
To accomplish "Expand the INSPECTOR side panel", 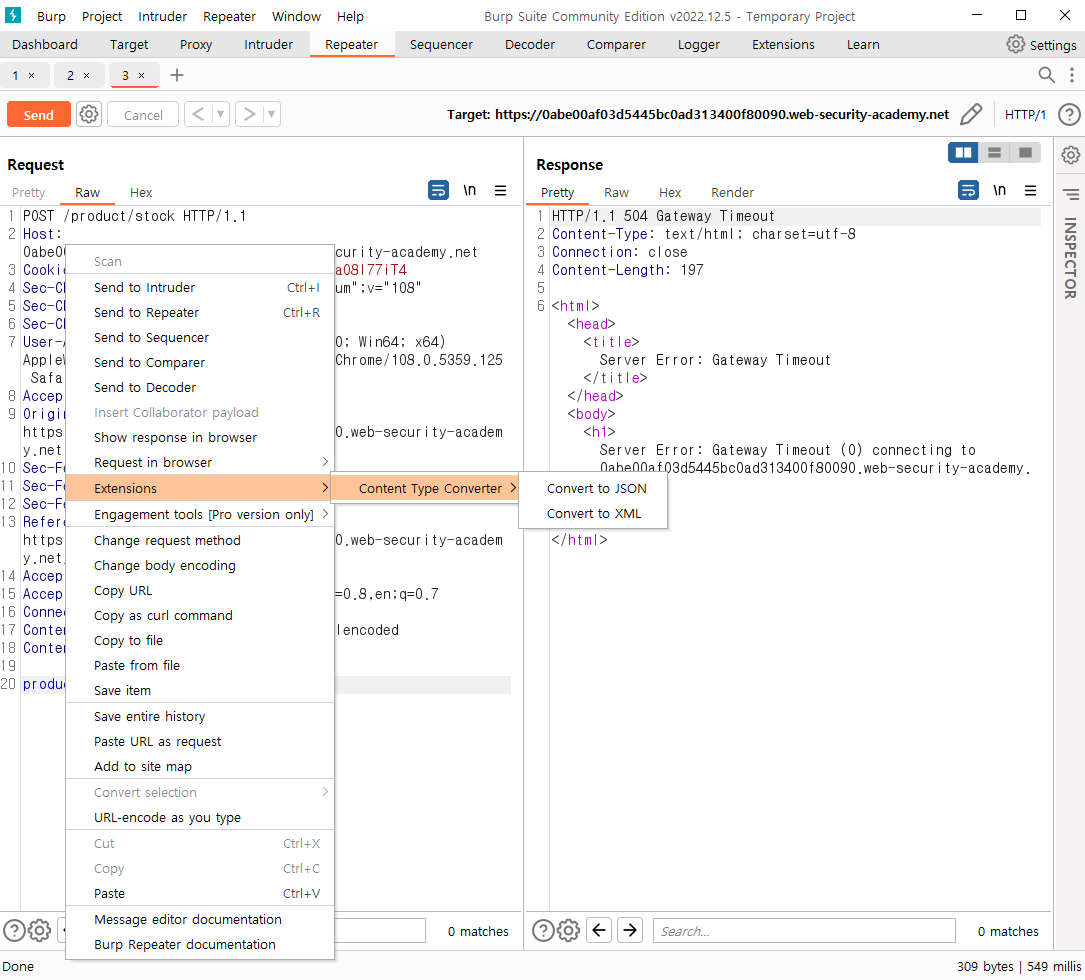I will coord(1070,257).
